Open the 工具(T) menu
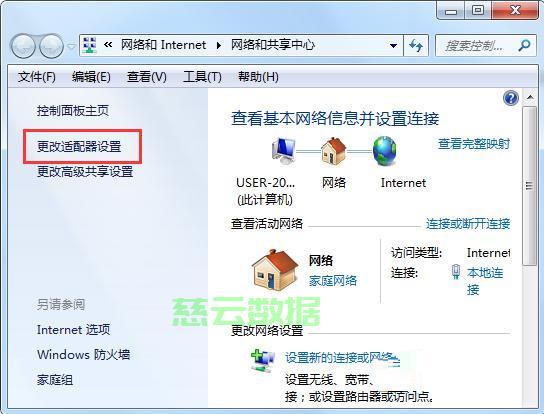 [x=202, y=77]
